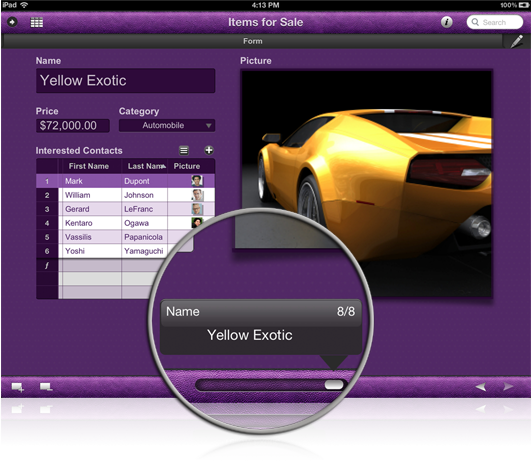
Task: Tap the Search field
Action: pyautogui.click(x=494, y=22)
